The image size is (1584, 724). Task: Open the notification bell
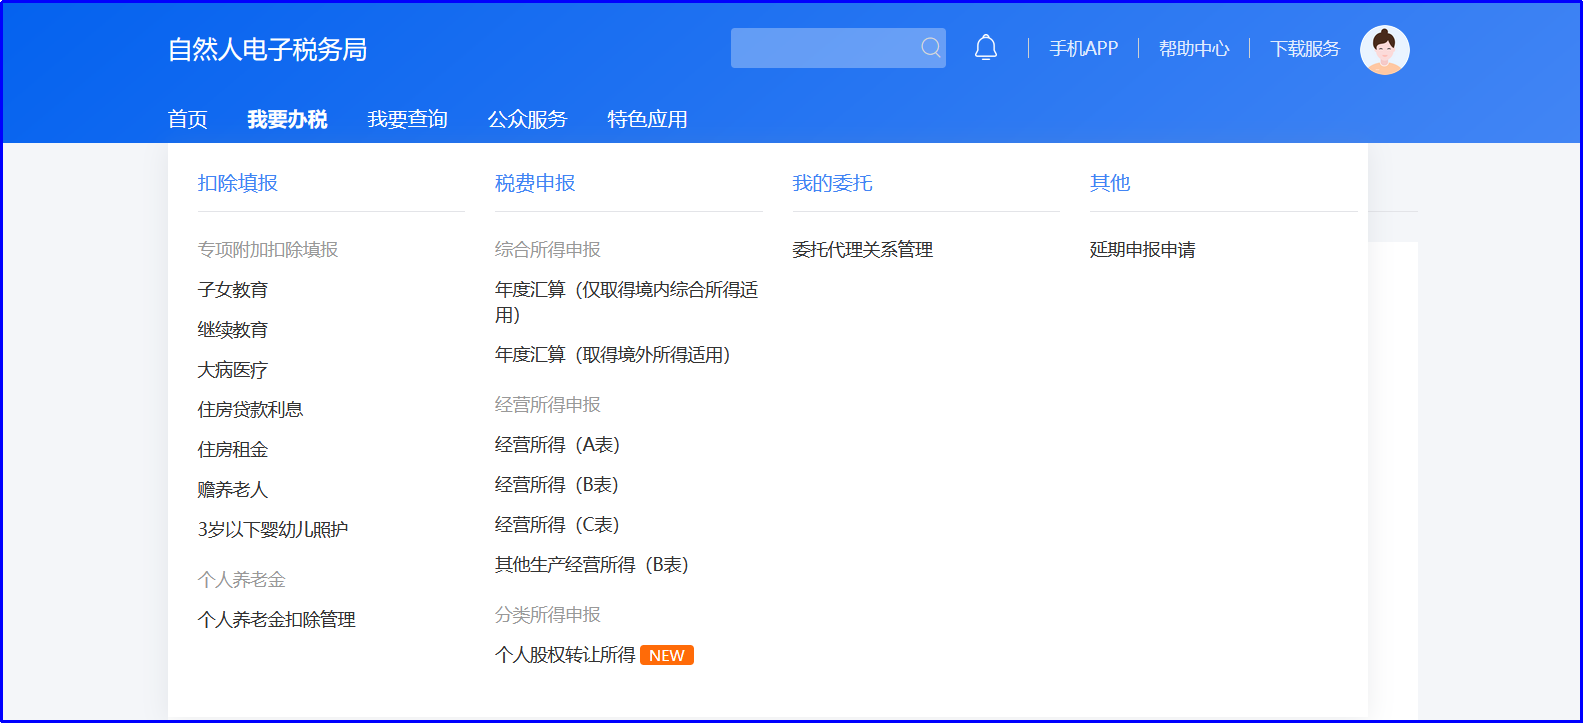(986, 48)
